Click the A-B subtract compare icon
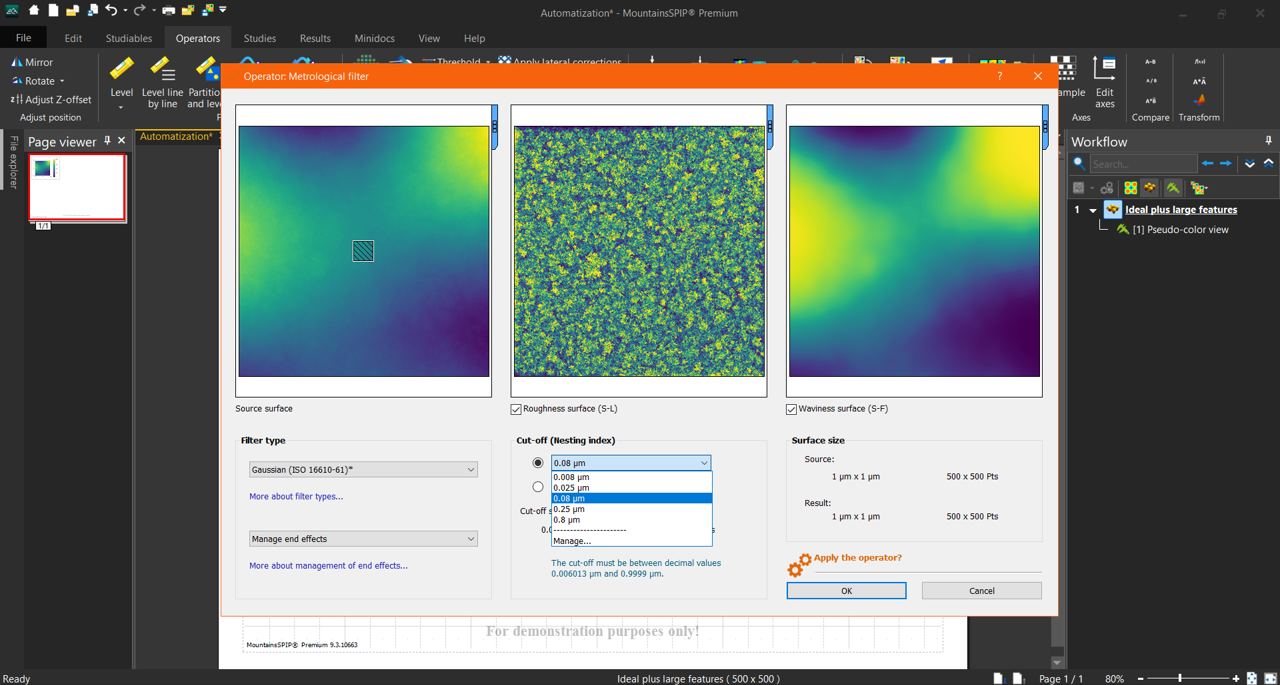The image size is (1280, 685). (1150, 62)
